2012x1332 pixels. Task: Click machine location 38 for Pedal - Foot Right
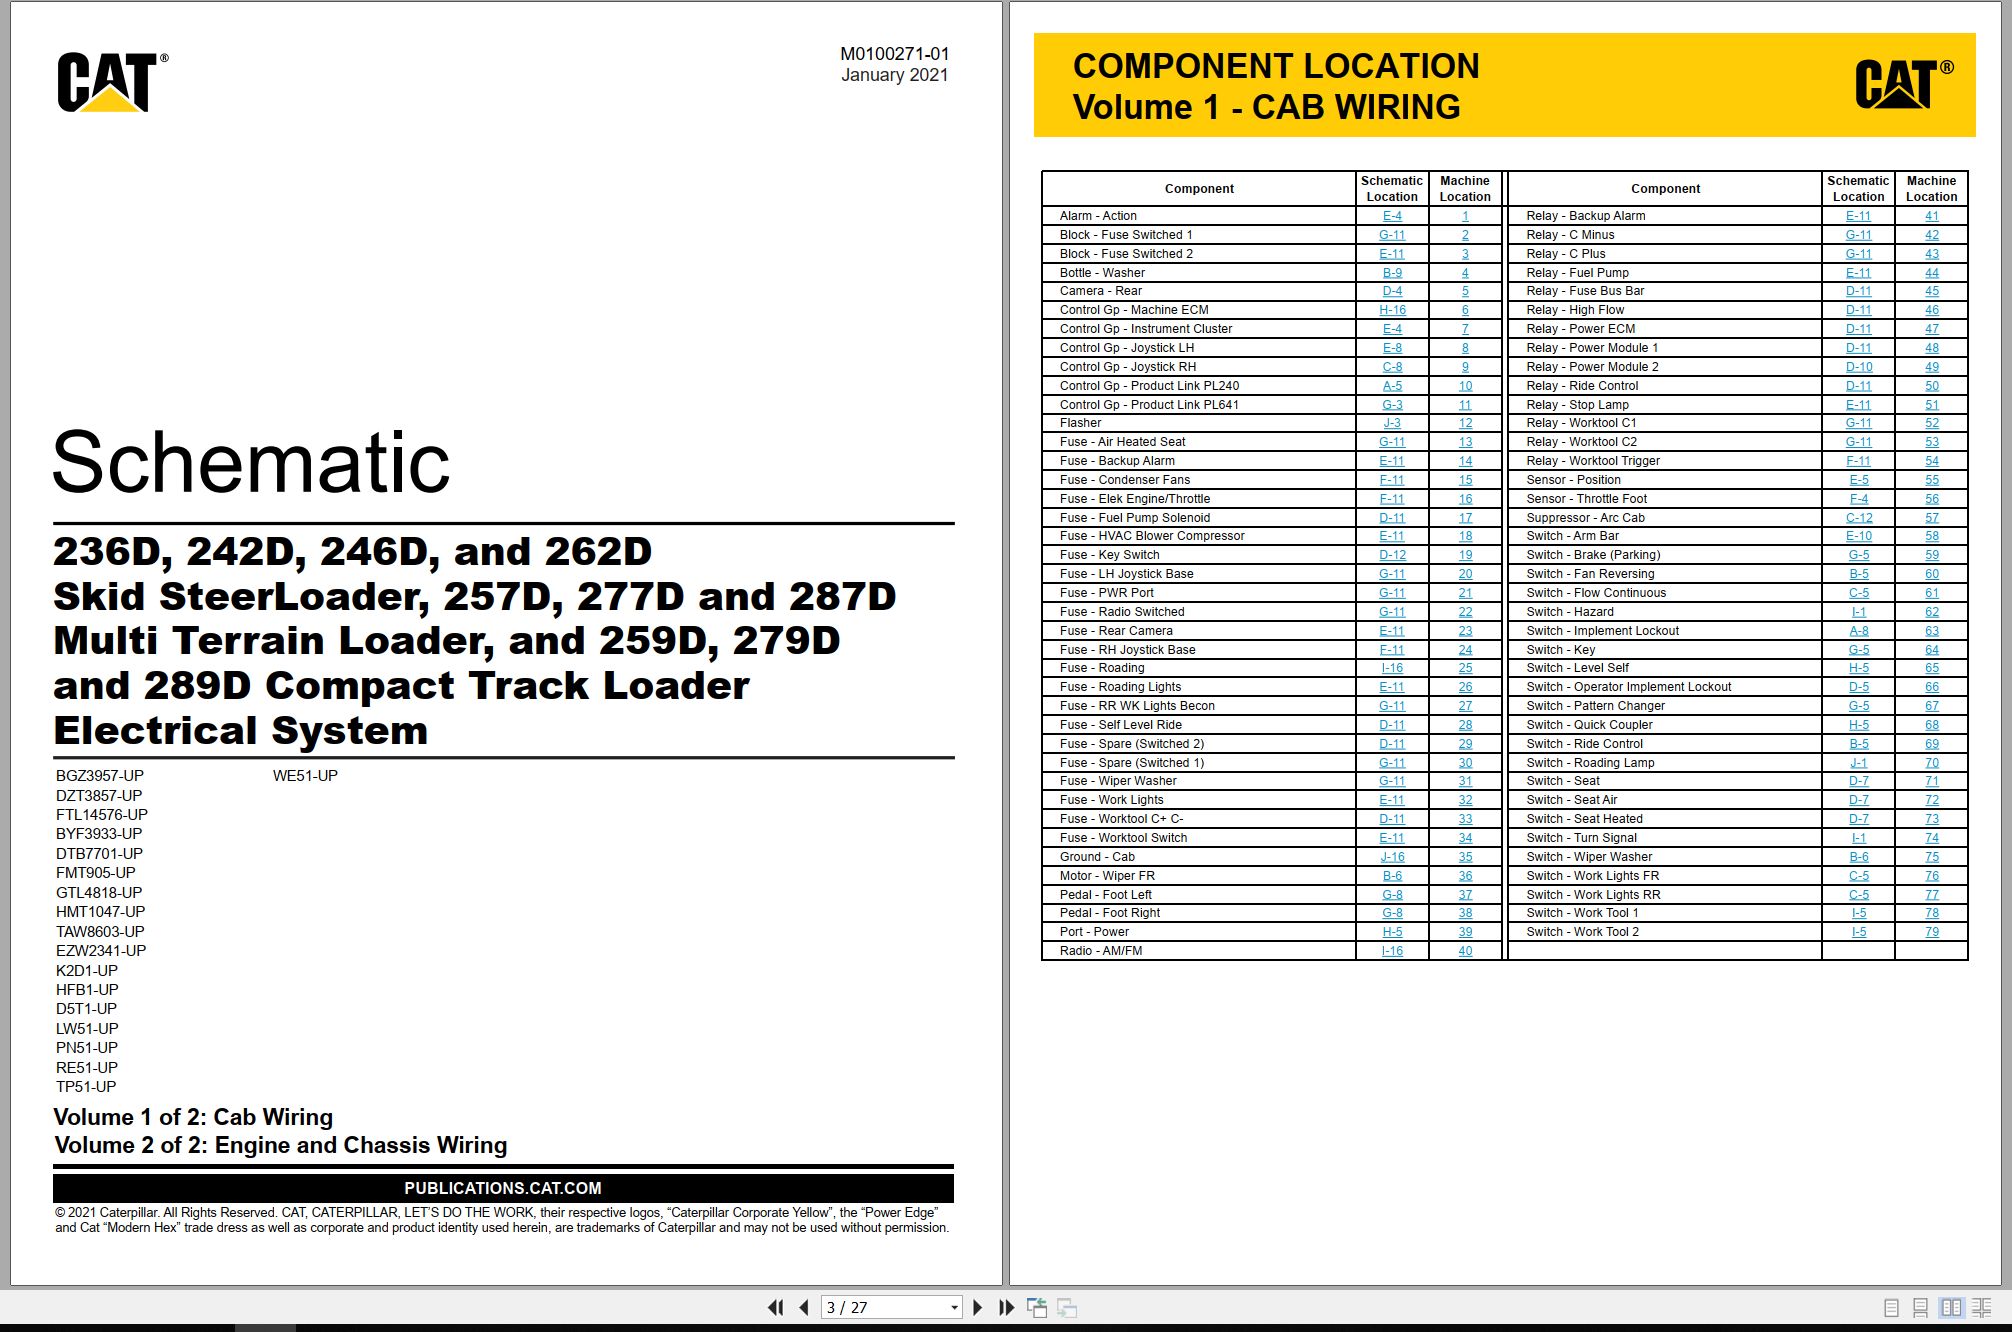point(1465,913)
